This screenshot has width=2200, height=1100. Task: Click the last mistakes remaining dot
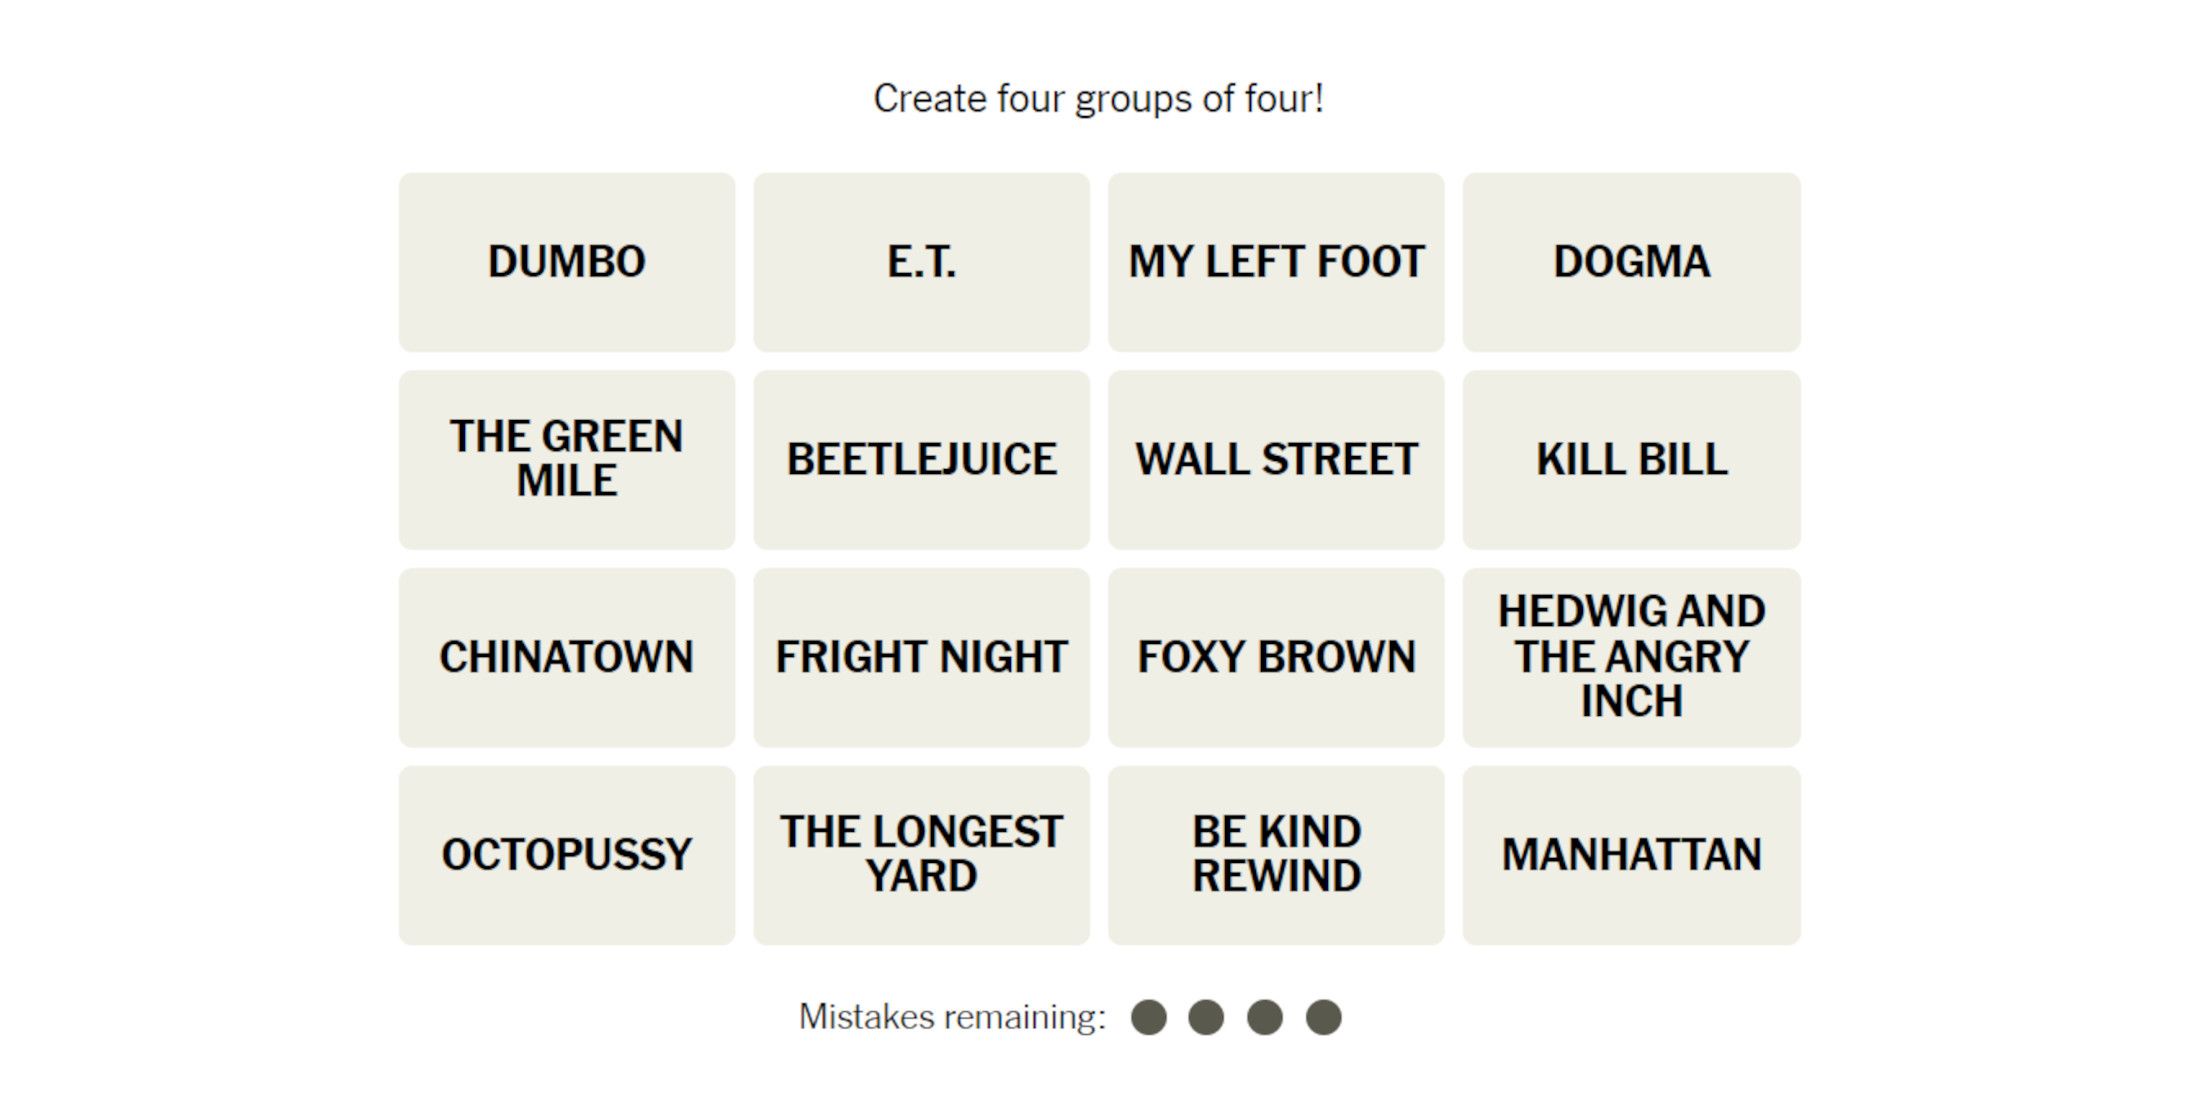[1323, 1017]
